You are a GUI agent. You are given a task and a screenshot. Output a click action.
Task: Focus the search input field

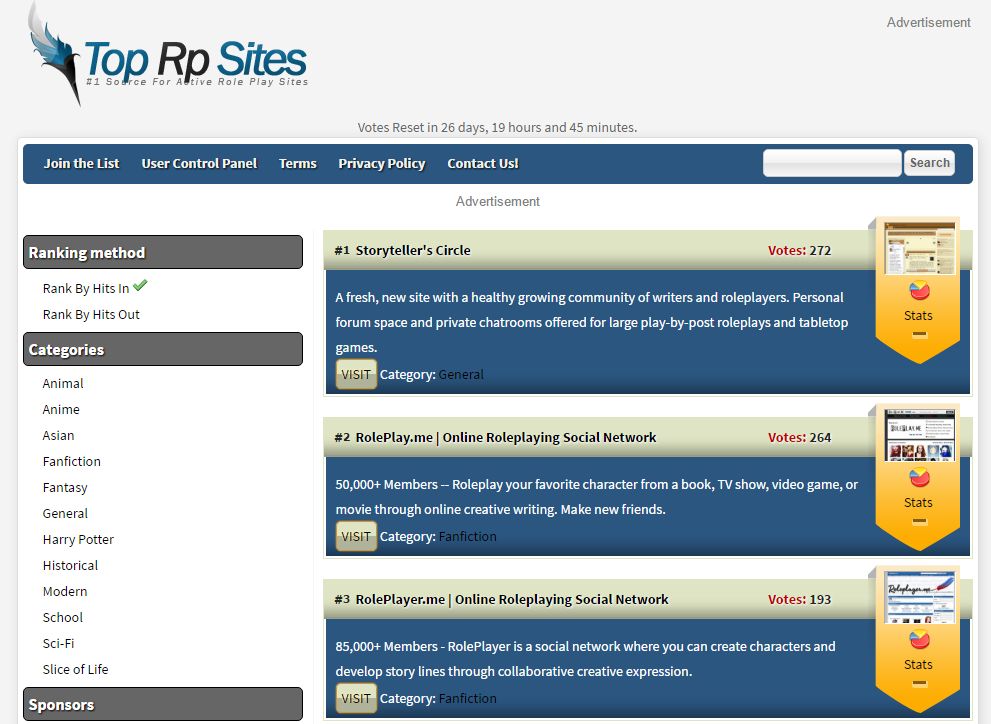coord(832,163)
